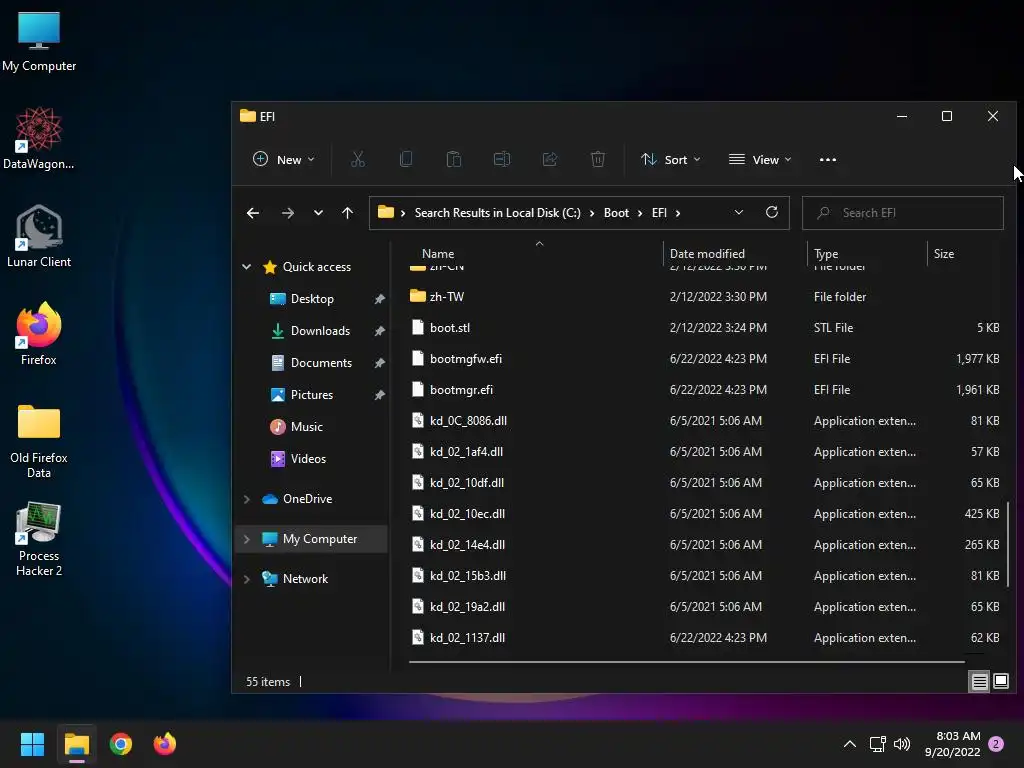Select Documents in Quick access
Image resolution: width=1024 pixels, height=768 pixels.
[x=321, y=362]
